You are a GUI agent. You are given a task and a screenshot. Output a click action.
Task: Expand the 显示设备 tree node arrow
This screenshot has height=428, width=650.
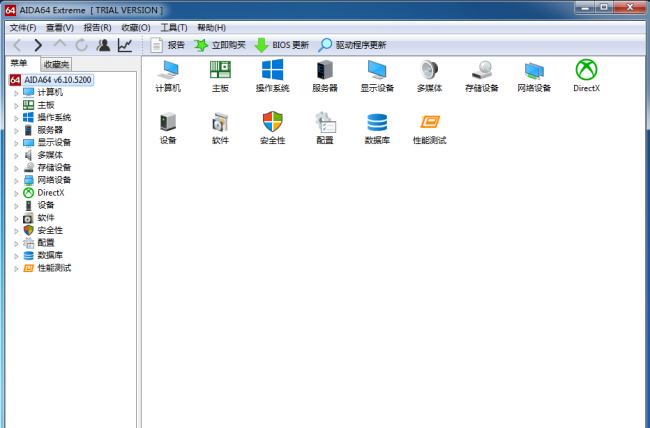(16, 143)
